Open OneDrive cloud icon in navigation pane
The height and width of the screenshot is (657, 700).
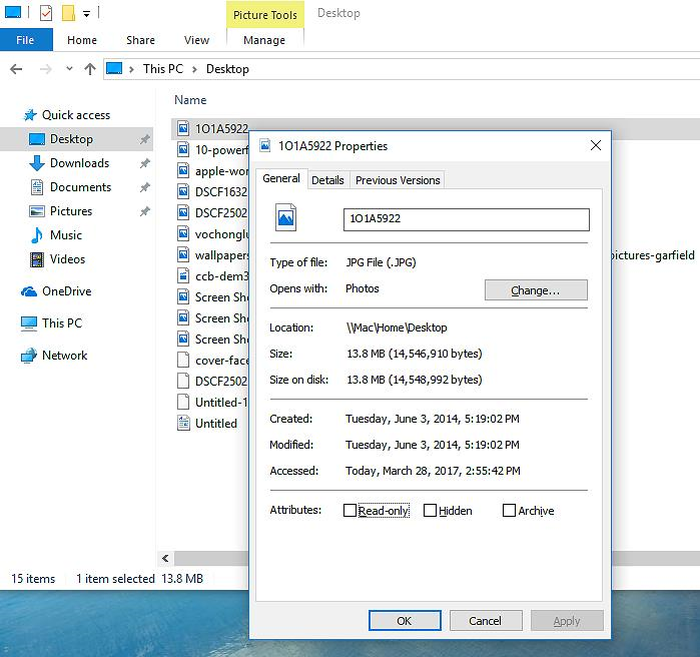(29, 291)
